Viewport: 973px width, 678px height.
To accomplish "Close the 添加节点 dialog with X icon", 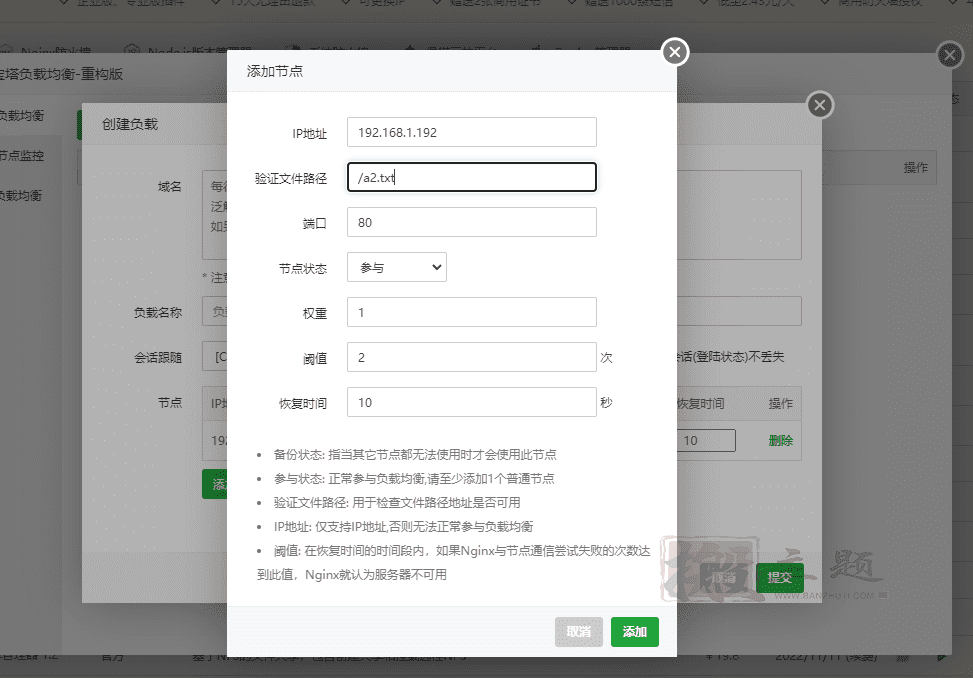I will (x=675, y=52).
